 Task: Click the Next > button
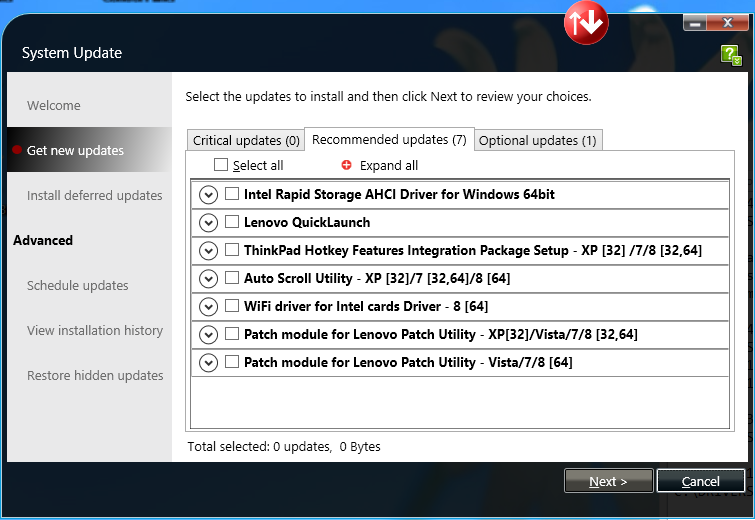tap(609, 481)
